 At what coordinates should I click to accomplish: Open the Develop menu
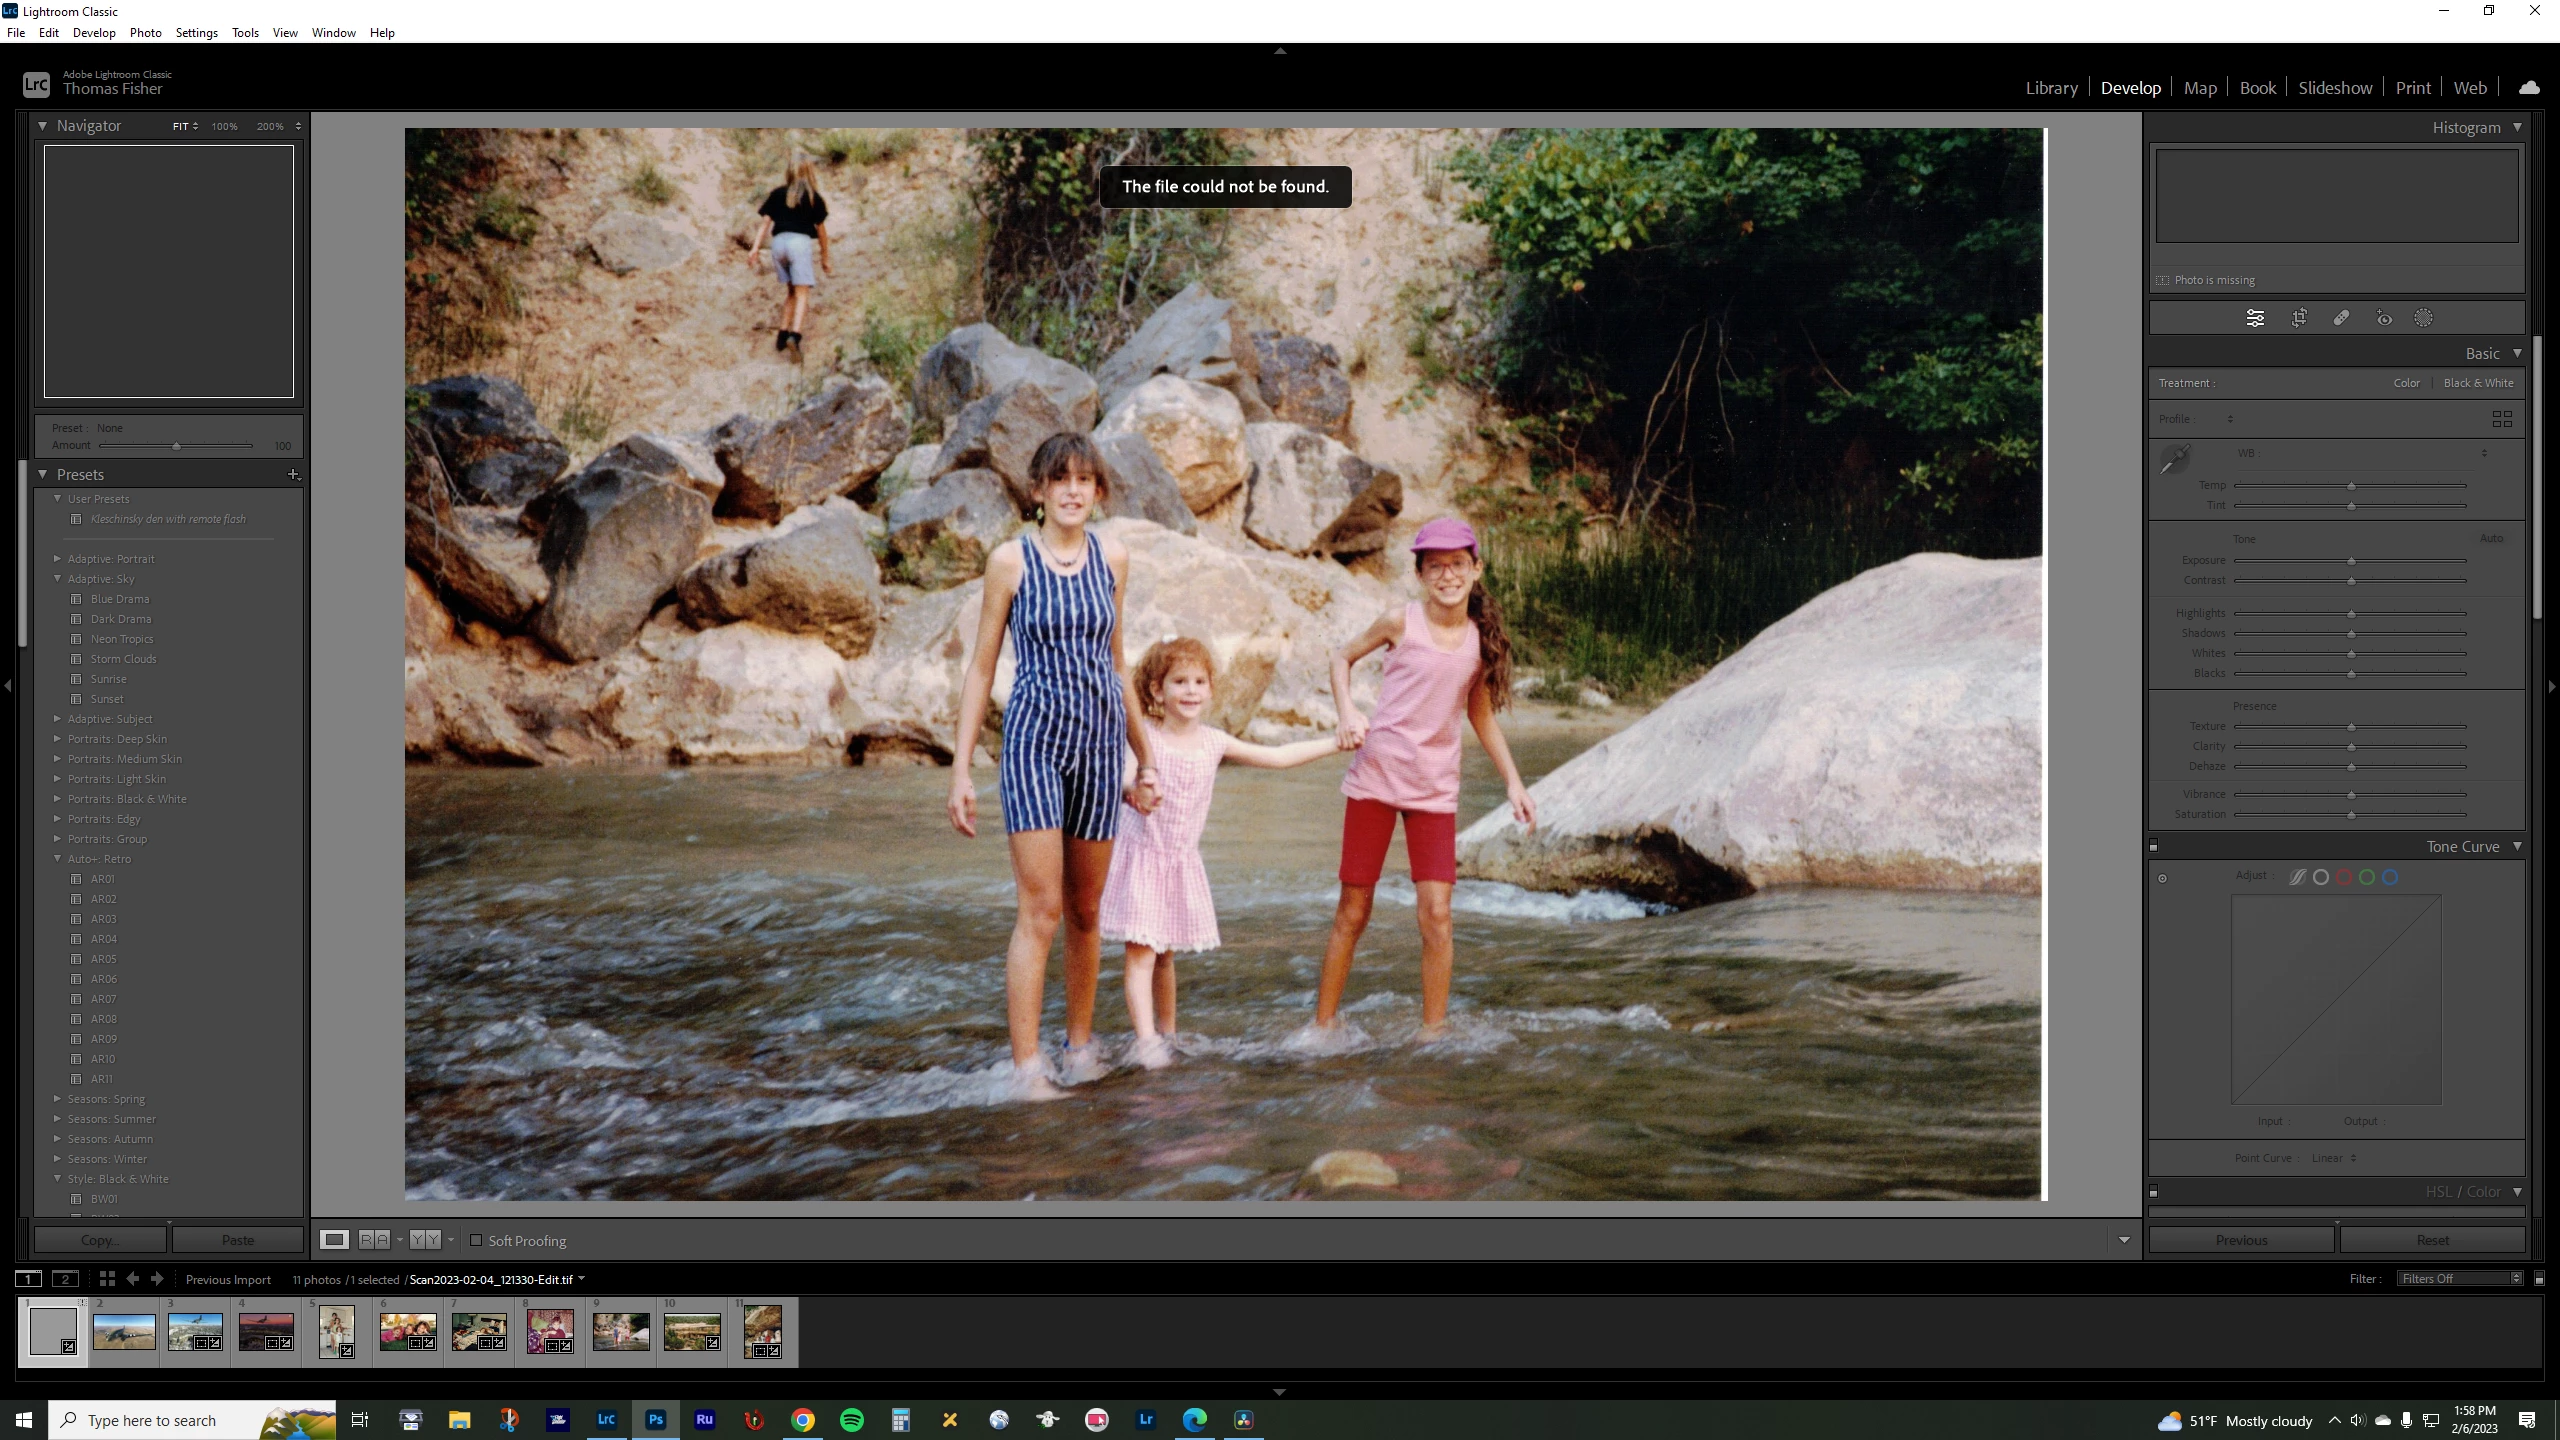click(x=94, y=32)
